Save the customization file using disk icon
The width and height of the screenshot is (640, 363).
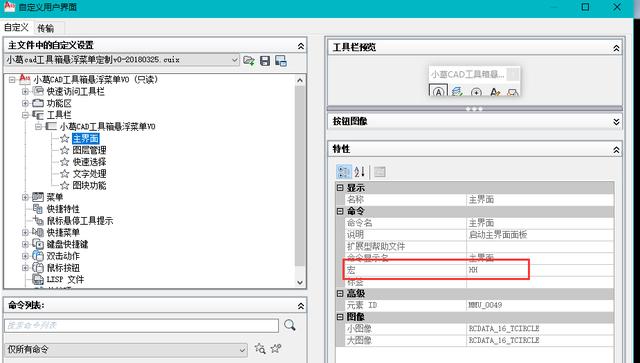(265, 61)
